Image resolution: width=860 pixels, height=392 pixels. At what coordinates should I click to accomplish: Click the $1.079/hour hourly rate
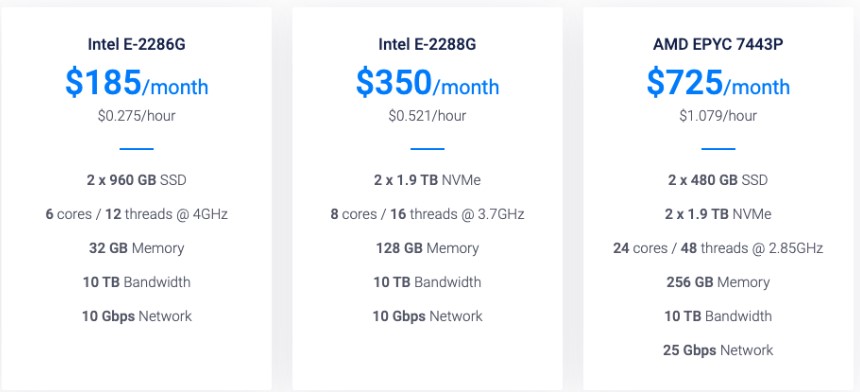pyautogui.click(x=718, y=116)
